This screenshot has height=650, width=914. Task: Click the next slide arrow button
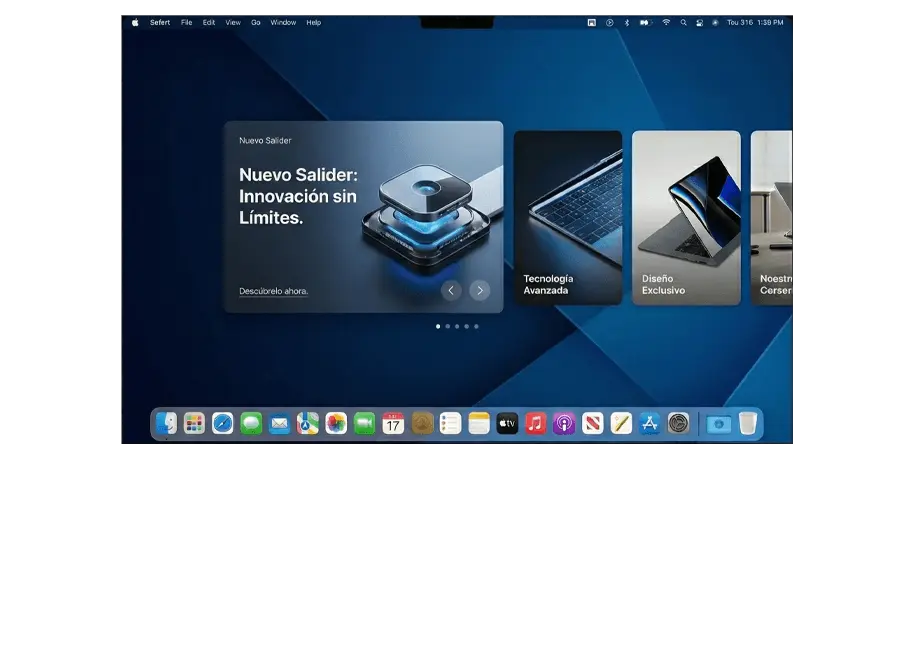click(x=480, y=290)
